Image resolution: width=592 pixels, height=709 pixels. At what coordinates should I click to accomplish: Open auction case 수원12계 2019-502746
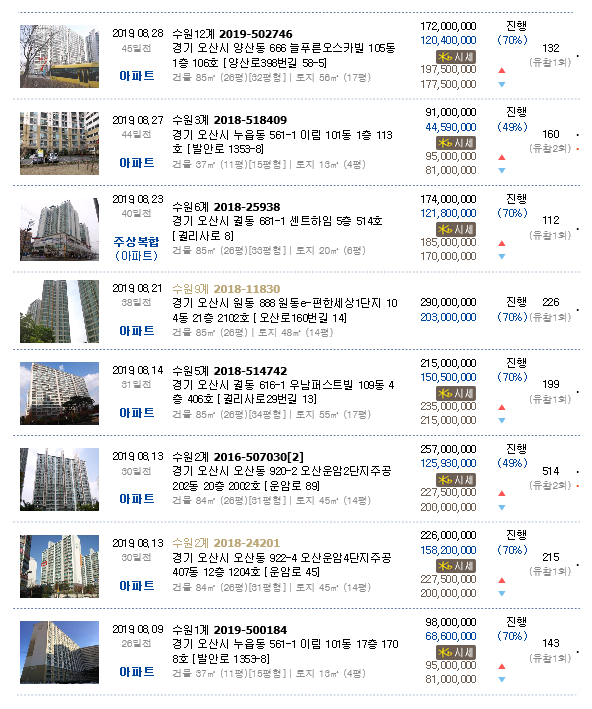[x=232, y=34]
